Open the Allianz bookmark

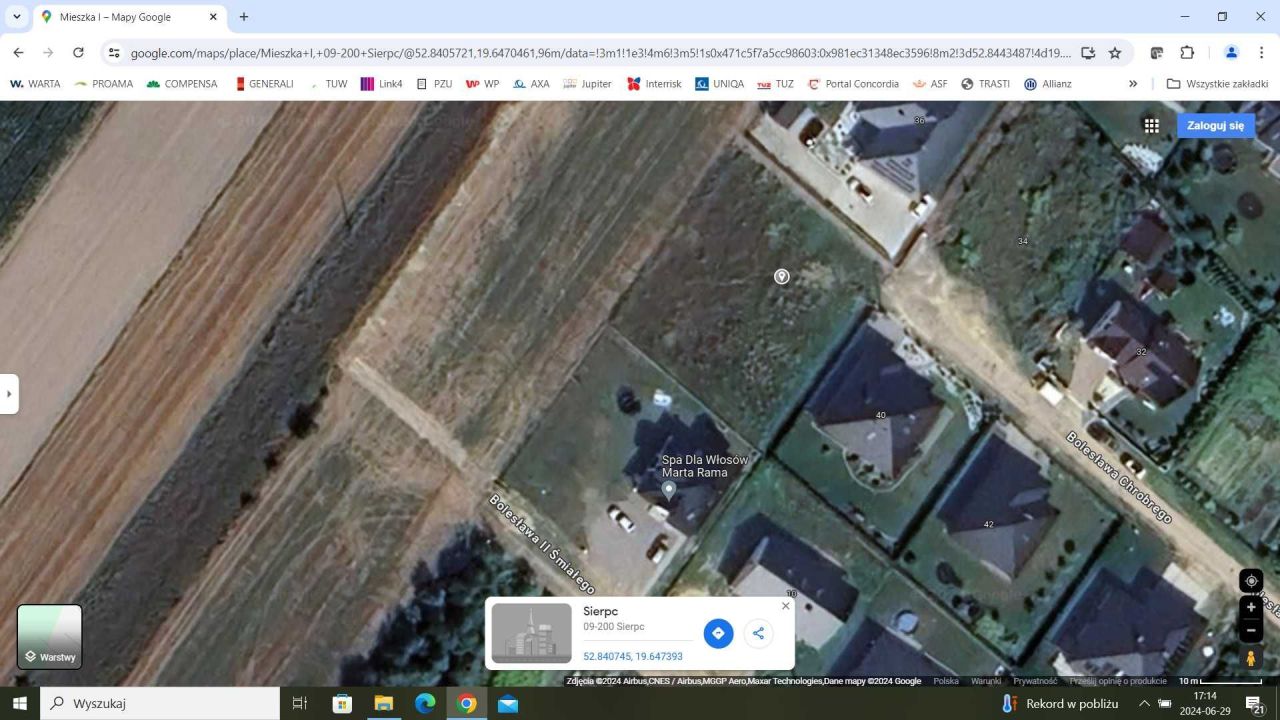click(1048, 84)
